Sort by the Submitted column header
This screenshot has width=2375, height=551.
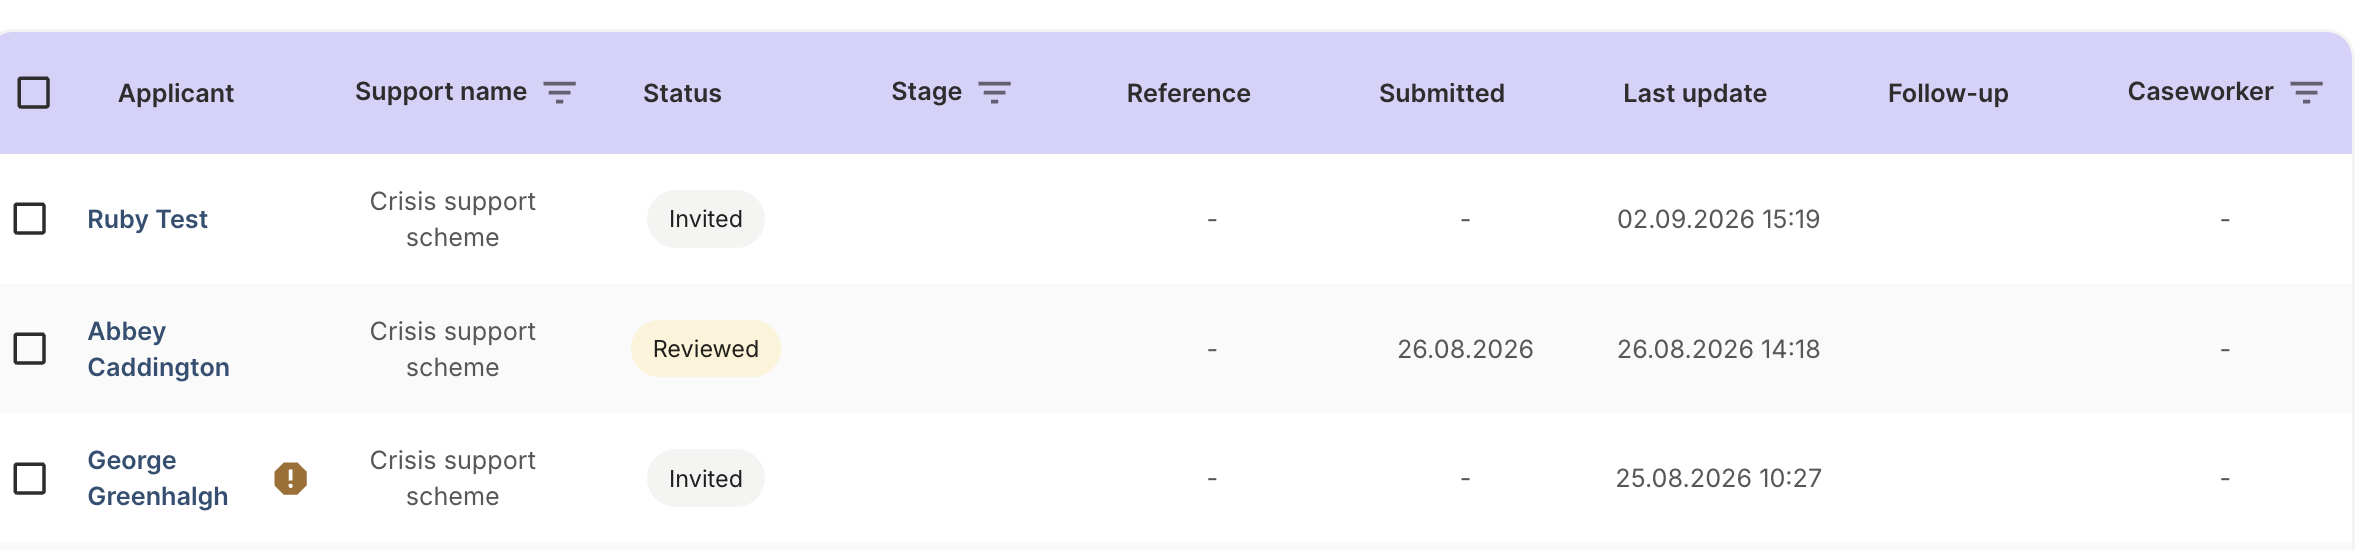1441,93
